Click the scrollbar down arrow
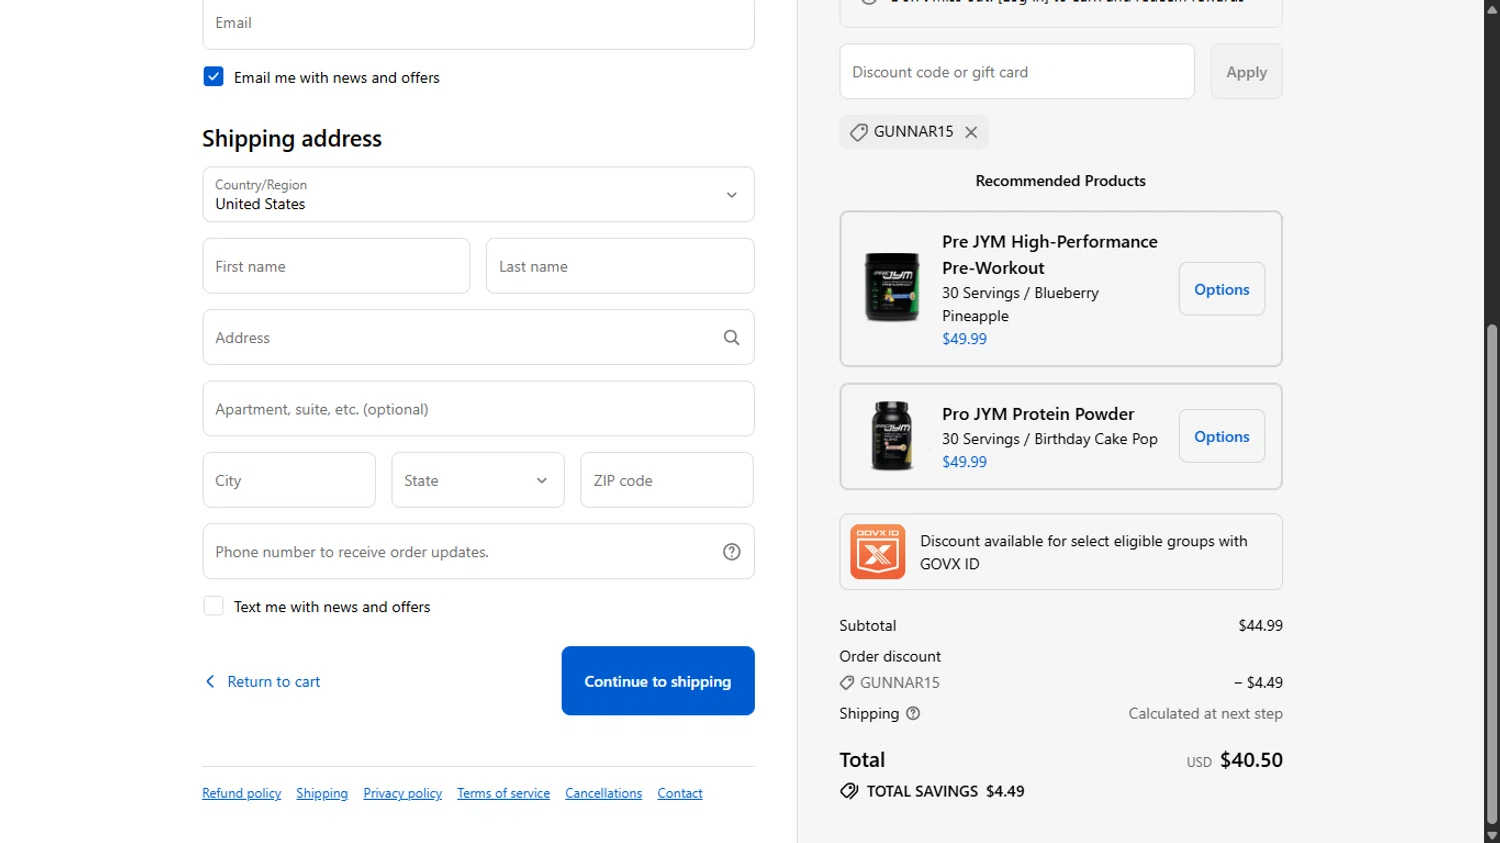 1492,835
